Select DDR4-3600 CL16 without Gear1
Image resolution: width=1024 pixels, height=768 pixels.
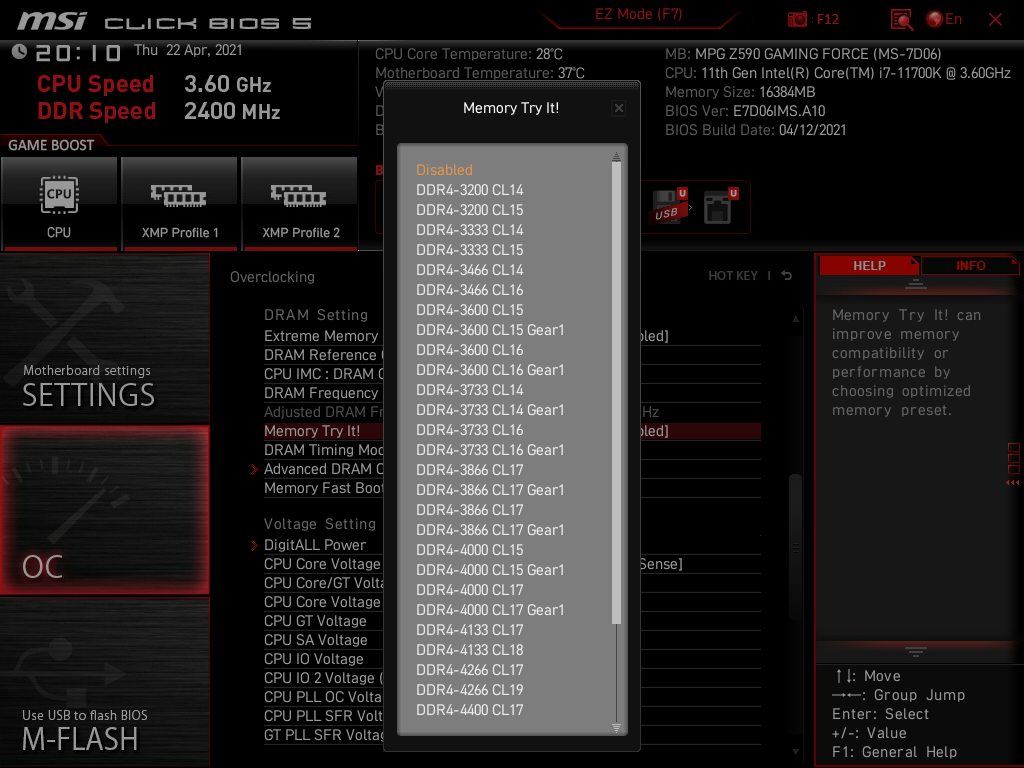tap(470, 350)
